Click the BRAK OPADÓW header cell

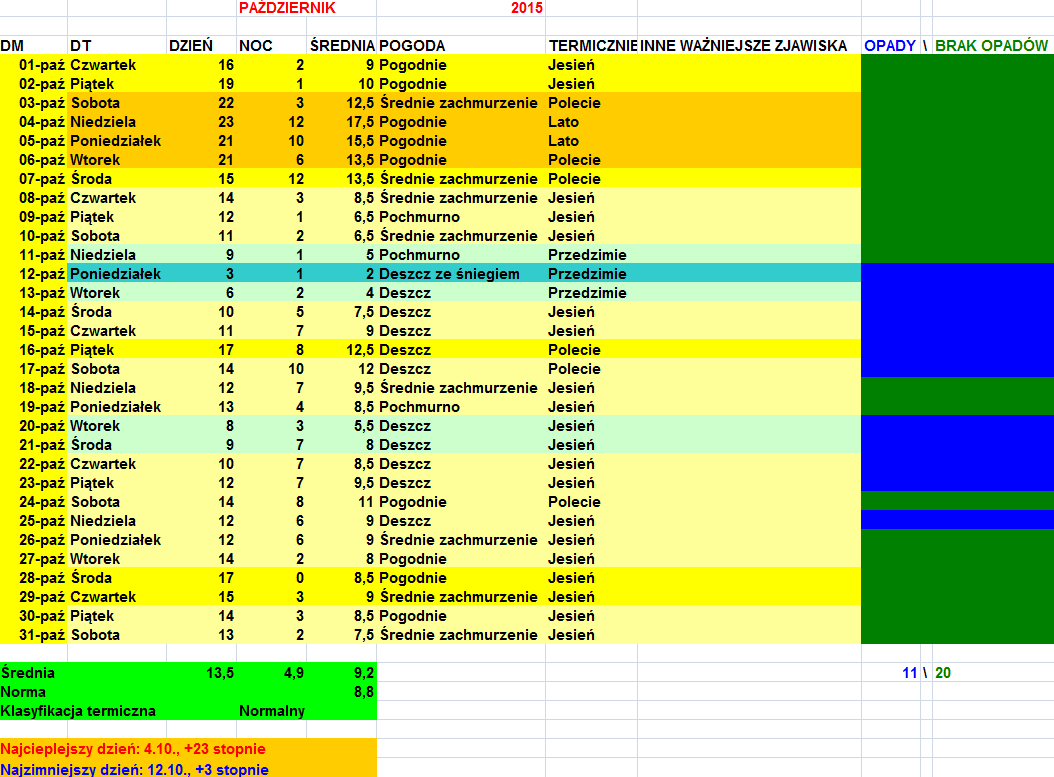(x=991, y=46)
